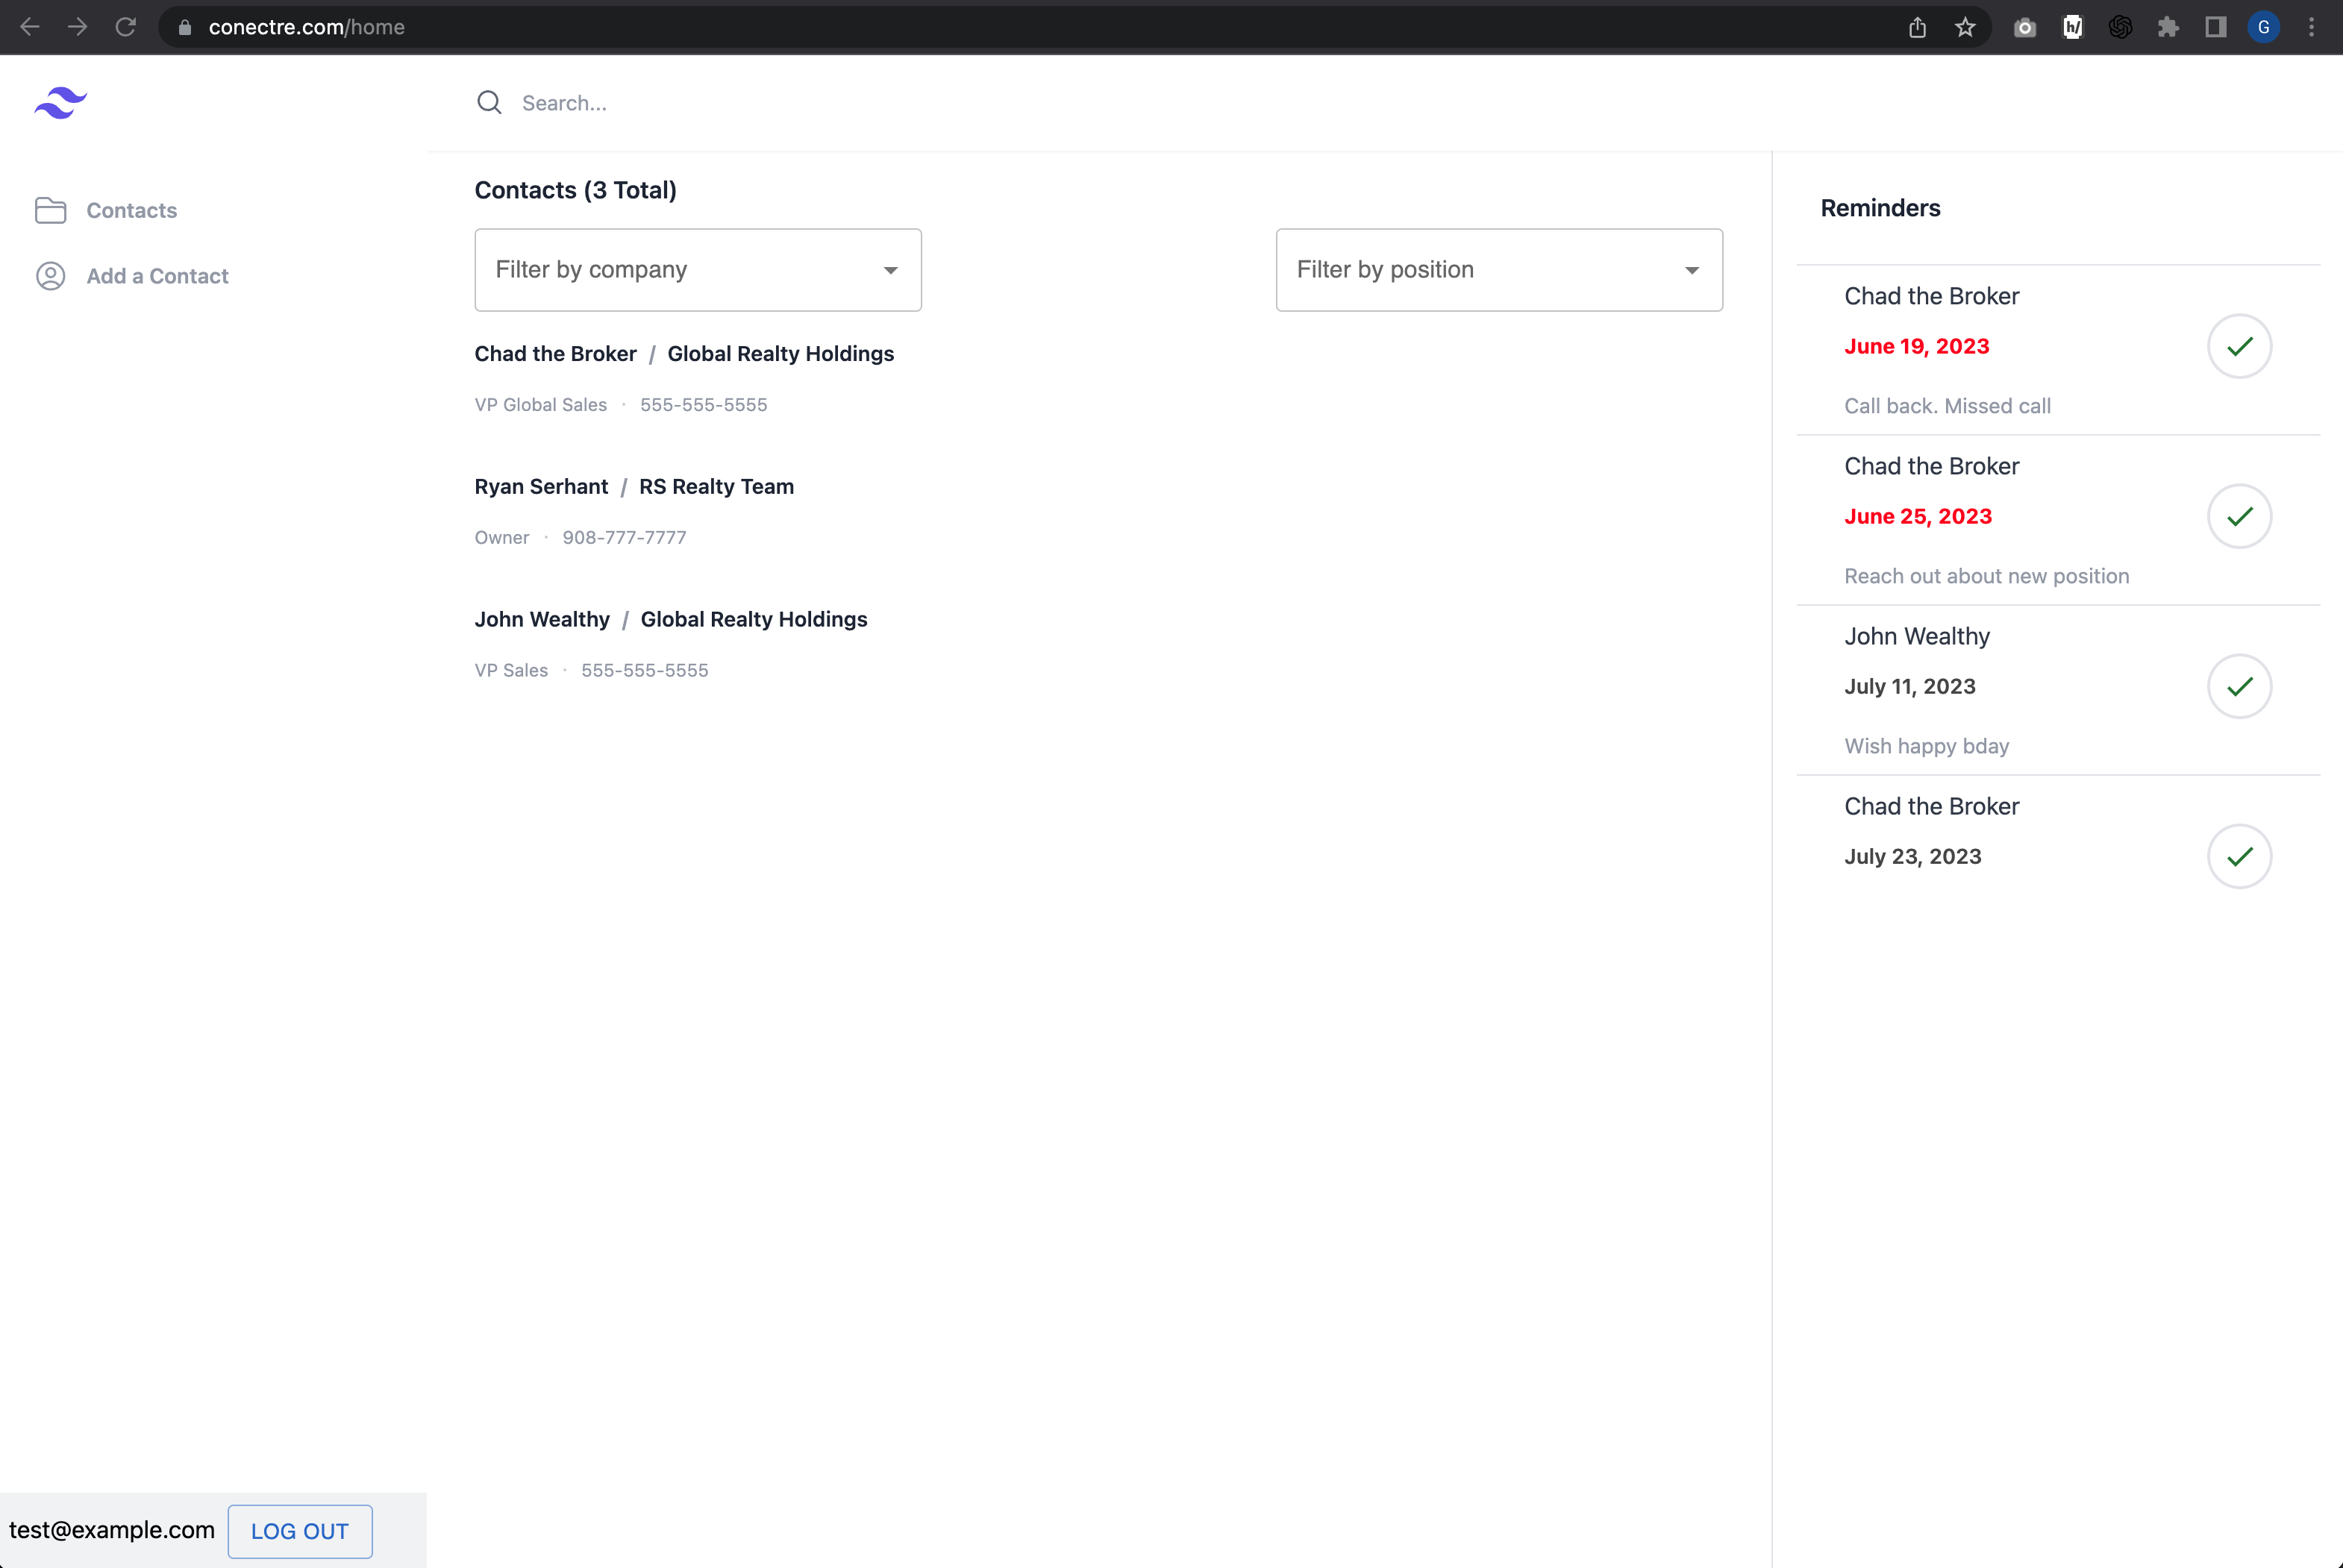The width and height of the screenshot is (2343, 1568).
Task: Open Contacts in the sidebar menu
Action: click(131, 210)
